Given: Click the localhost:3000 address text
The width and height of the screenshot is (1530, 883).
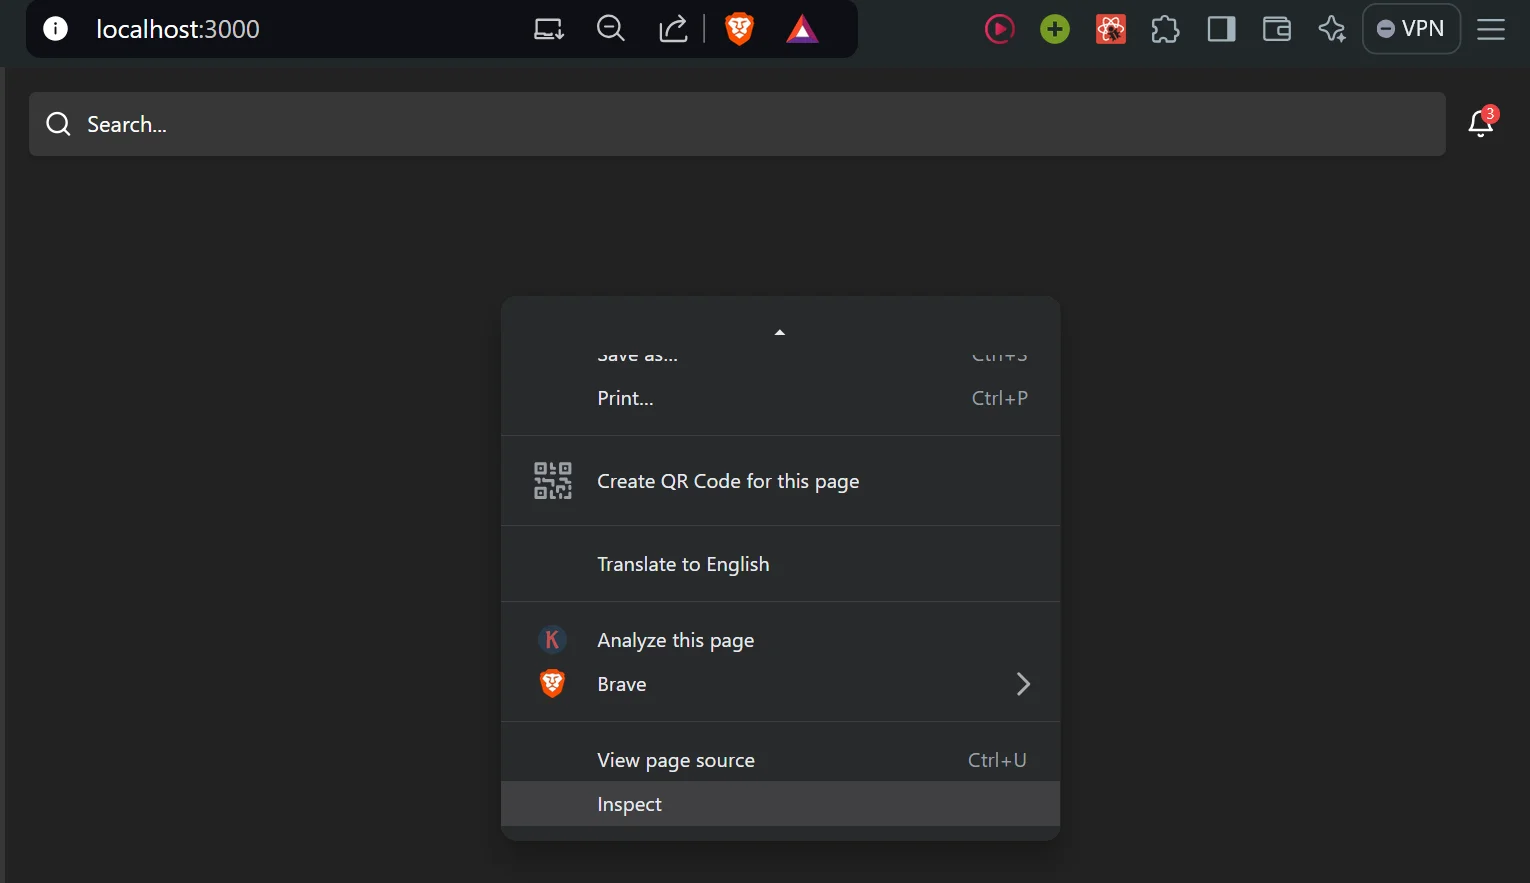Looking at the screenshot, I should pos(178,29).
